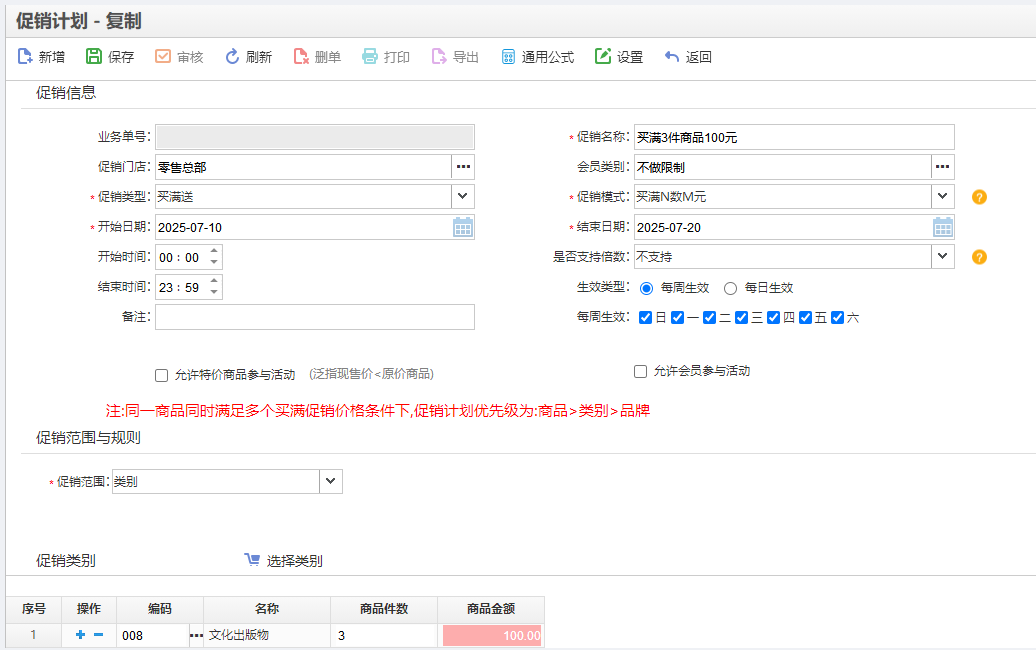Enable 允许会员参与活动 checkbox
The width and height of the screenshot is (1036, 650).
click(x=640, y=371)
